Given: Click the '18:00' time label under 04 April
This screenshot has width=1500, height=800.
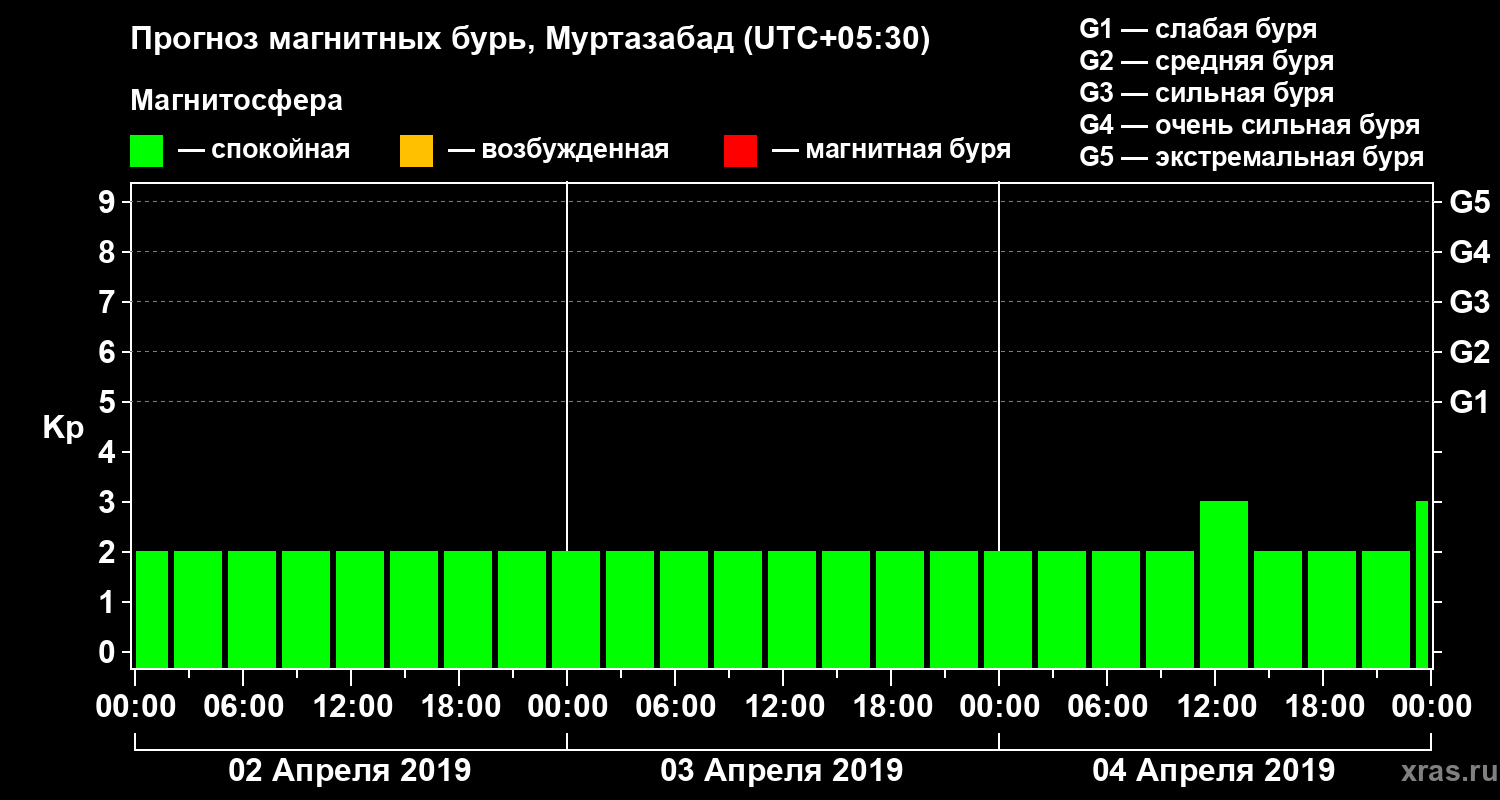Looking at the screenshot, I should 1324,707.
